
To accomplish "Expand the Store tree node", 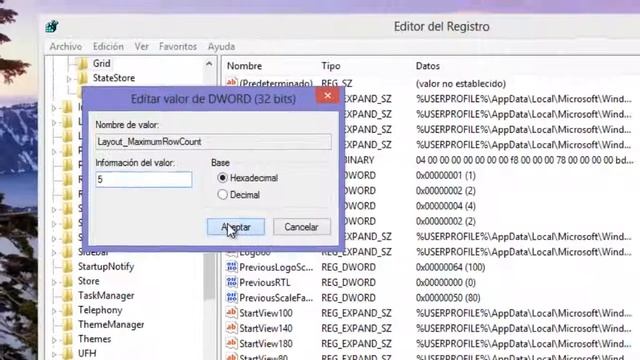I will (x=54, y=282).
